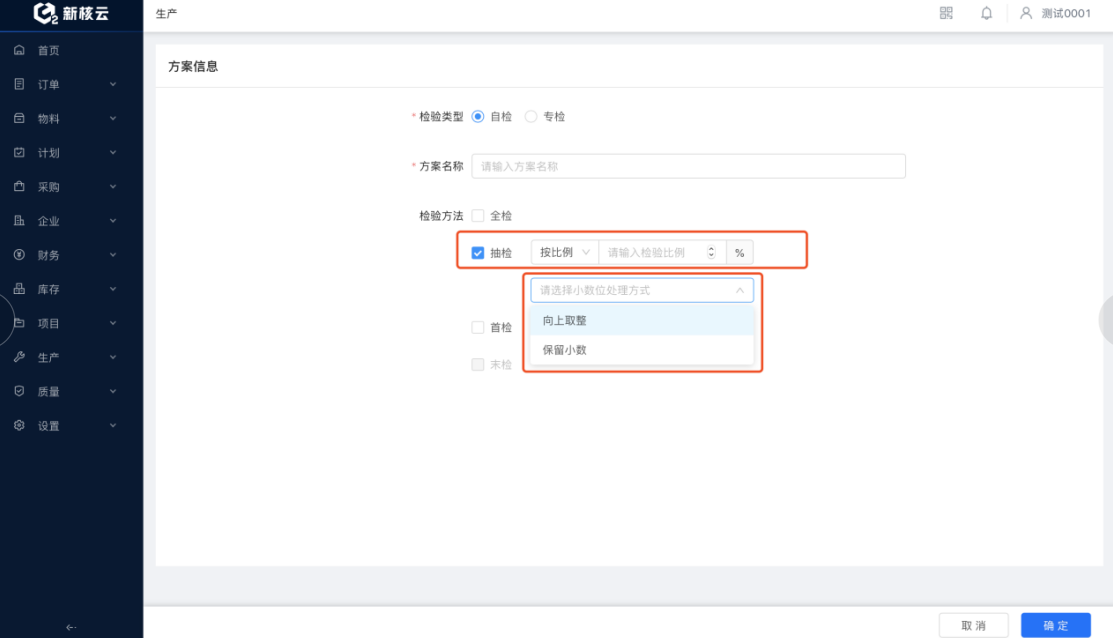Click the 确定 button
This screenshot has width=1113, height=638.
1056,625
